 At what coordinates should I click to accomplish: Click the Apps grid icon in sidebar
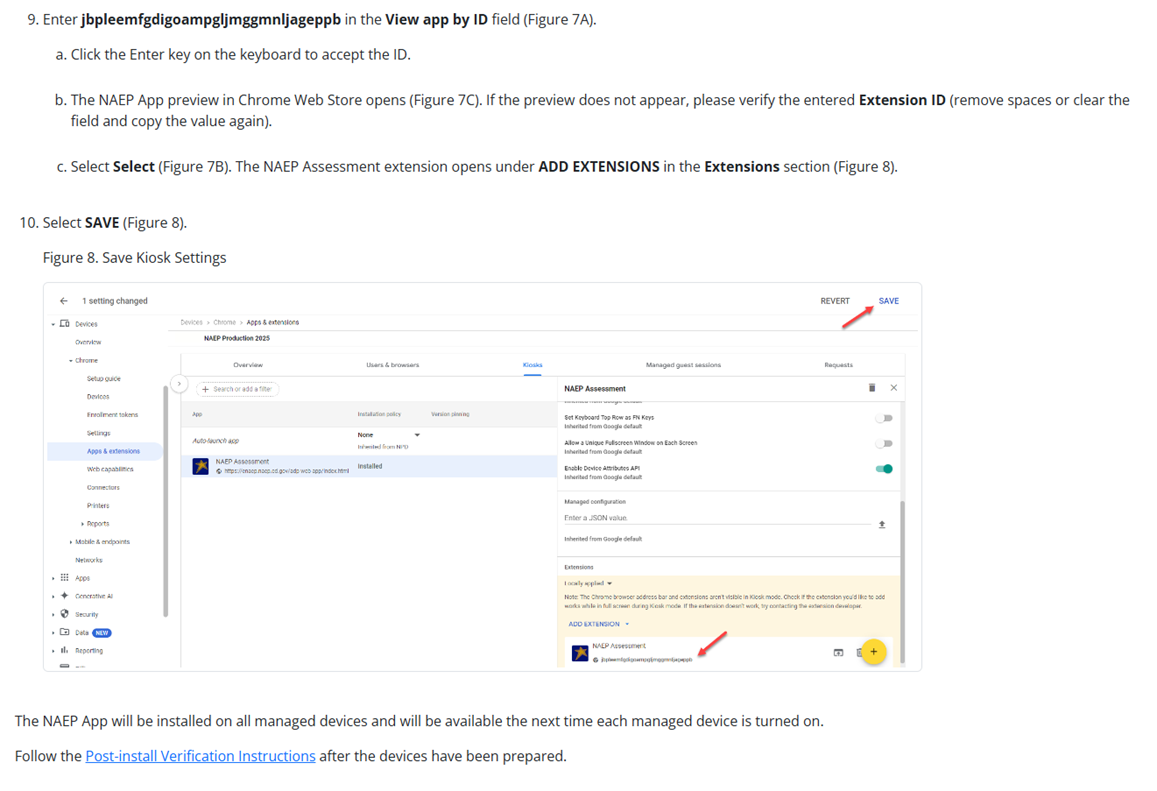65,578
